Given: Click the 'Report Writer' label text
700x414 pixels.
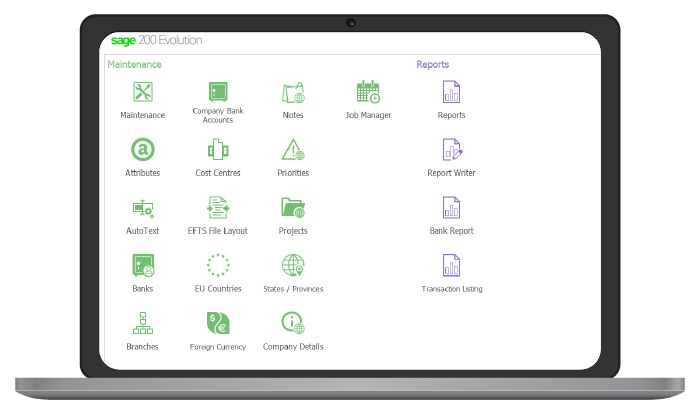Looking at the screenshot, I should pos(451,173).
